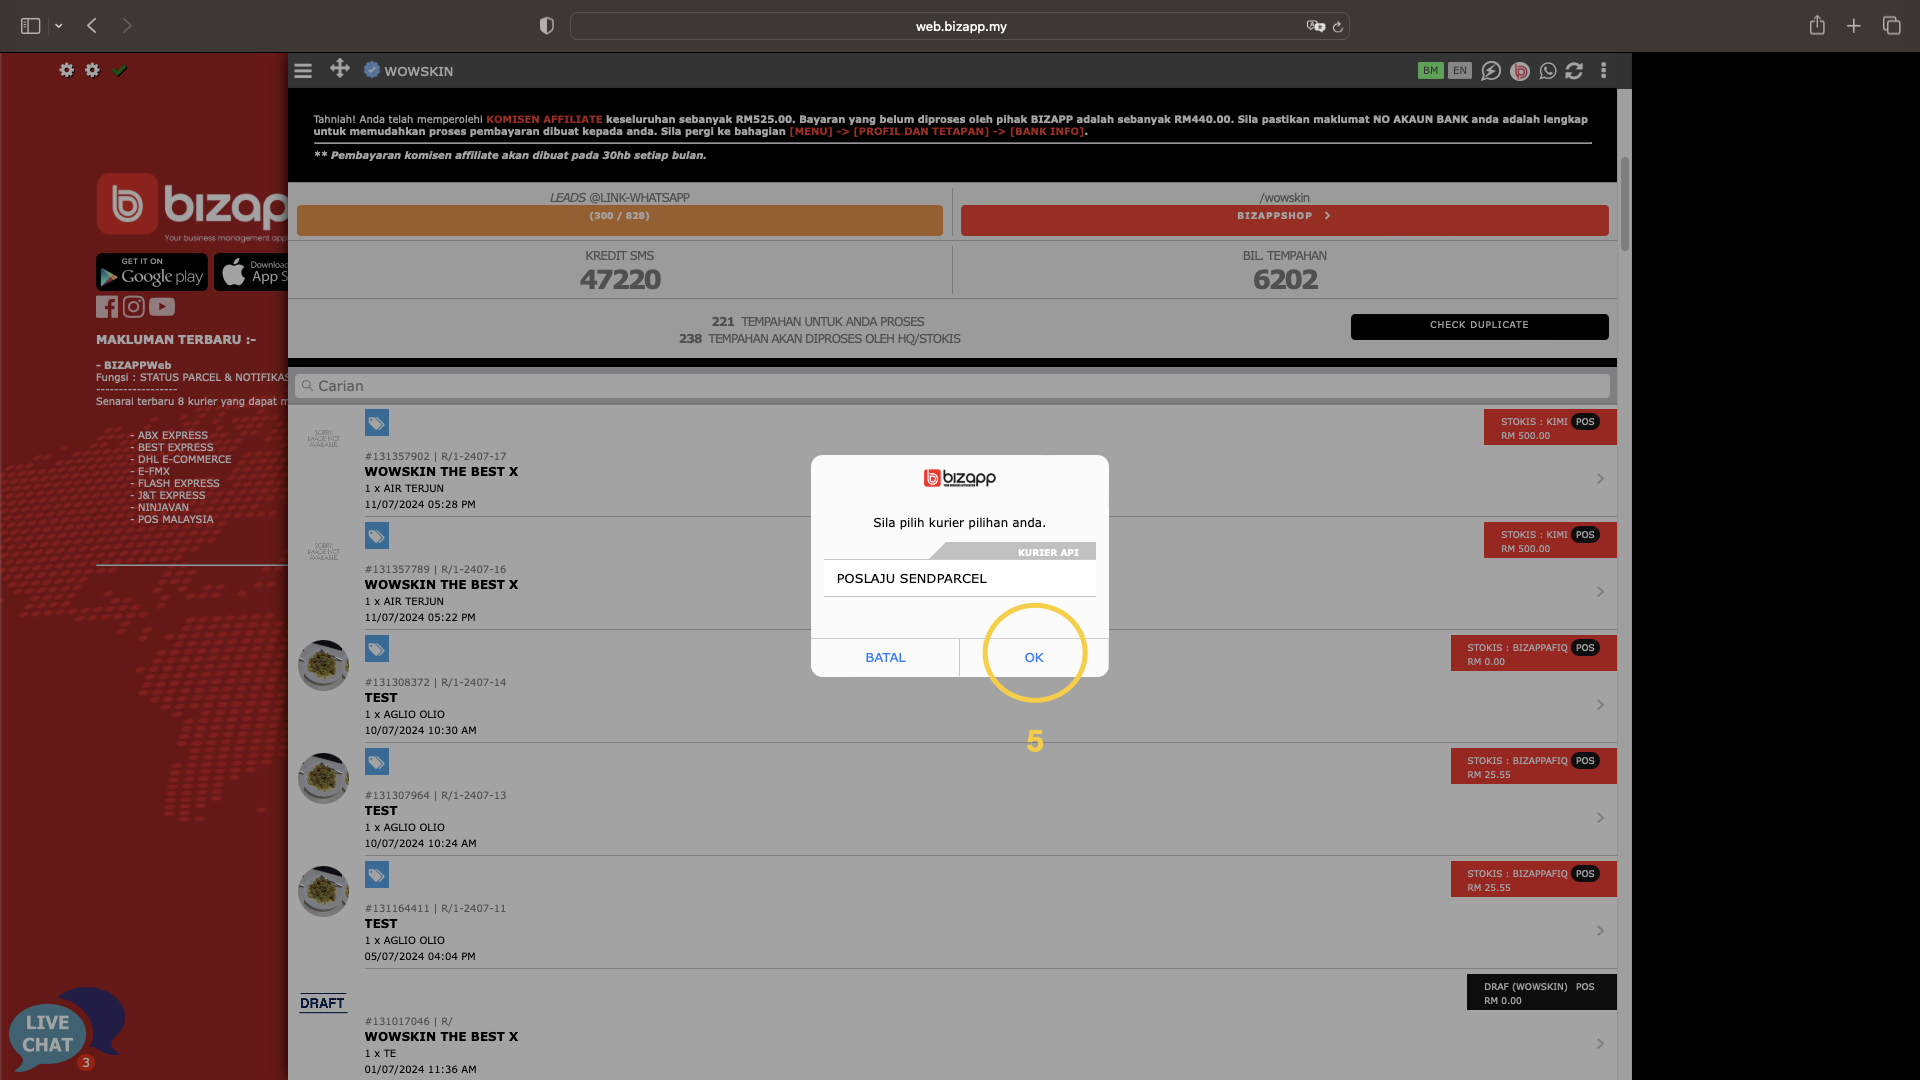This screenshot has height=1080, width=1920.
Task: Open a new Safari tab with plus
Action: click(x=1854, y=26)
